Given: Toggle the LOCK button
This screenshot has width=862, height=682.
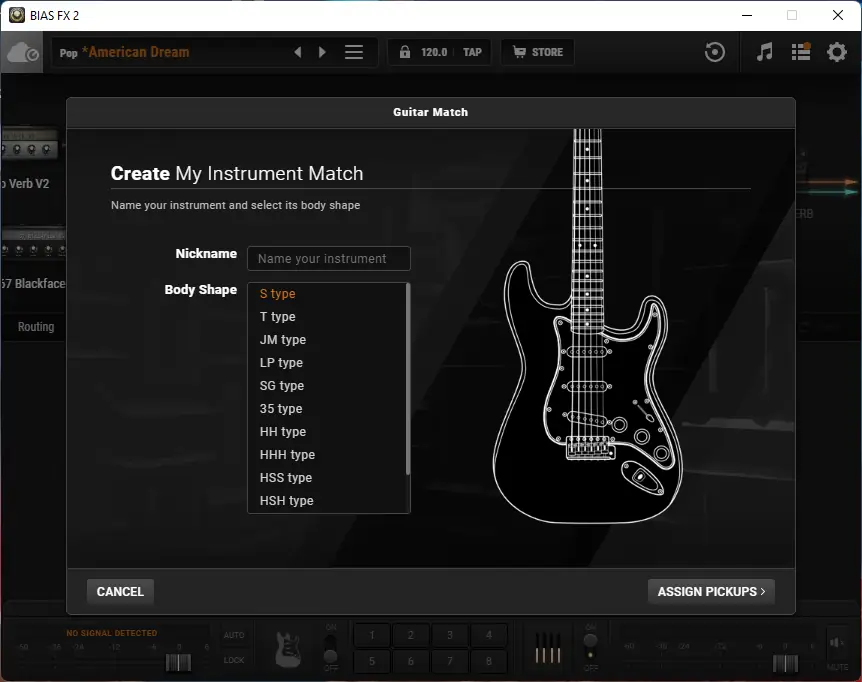Looking at the screenshot, I should 234,660.
